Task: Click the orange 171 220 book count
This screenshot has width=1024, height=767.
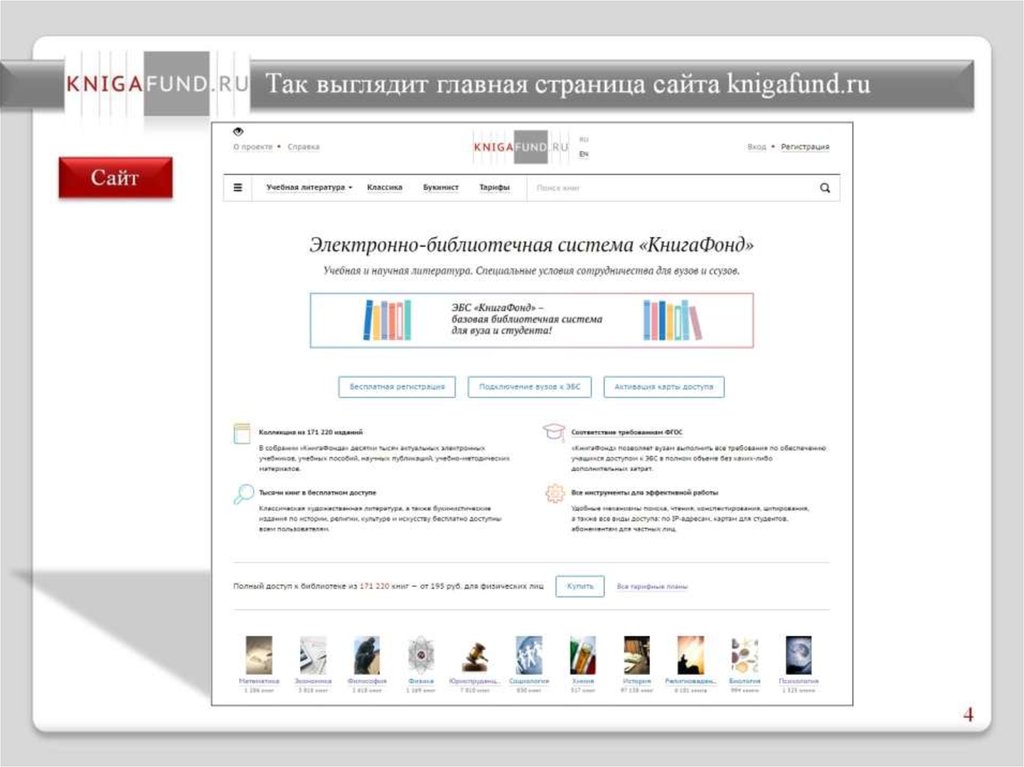Action: 374,586
